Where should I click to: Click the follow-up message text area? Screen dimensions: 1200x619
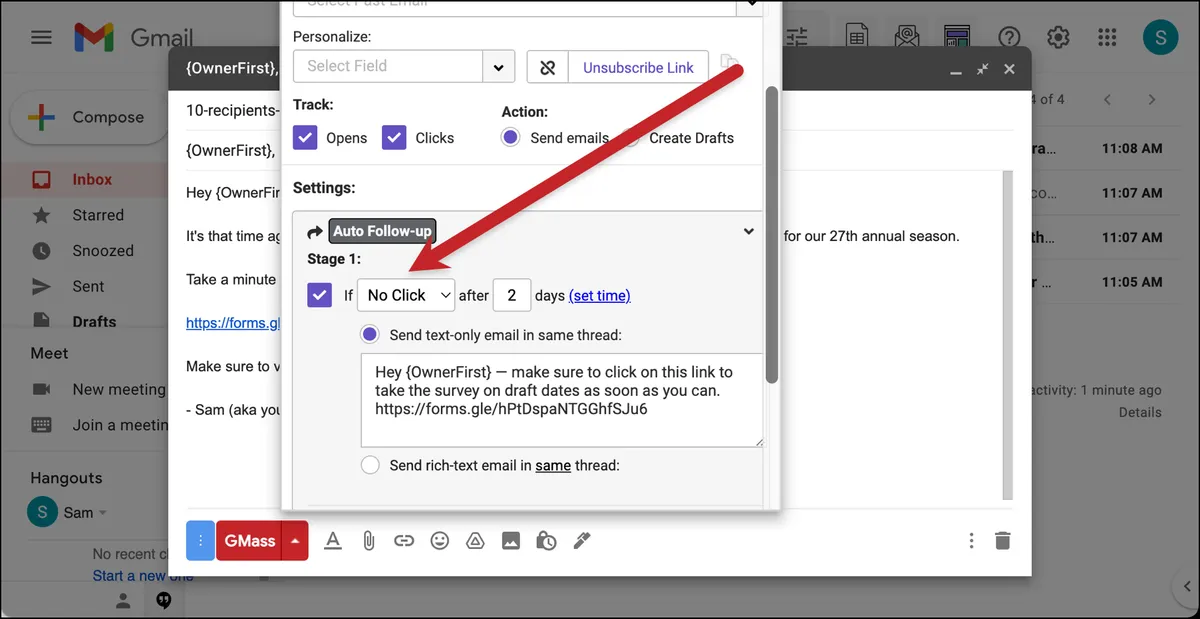coord(562,400)
